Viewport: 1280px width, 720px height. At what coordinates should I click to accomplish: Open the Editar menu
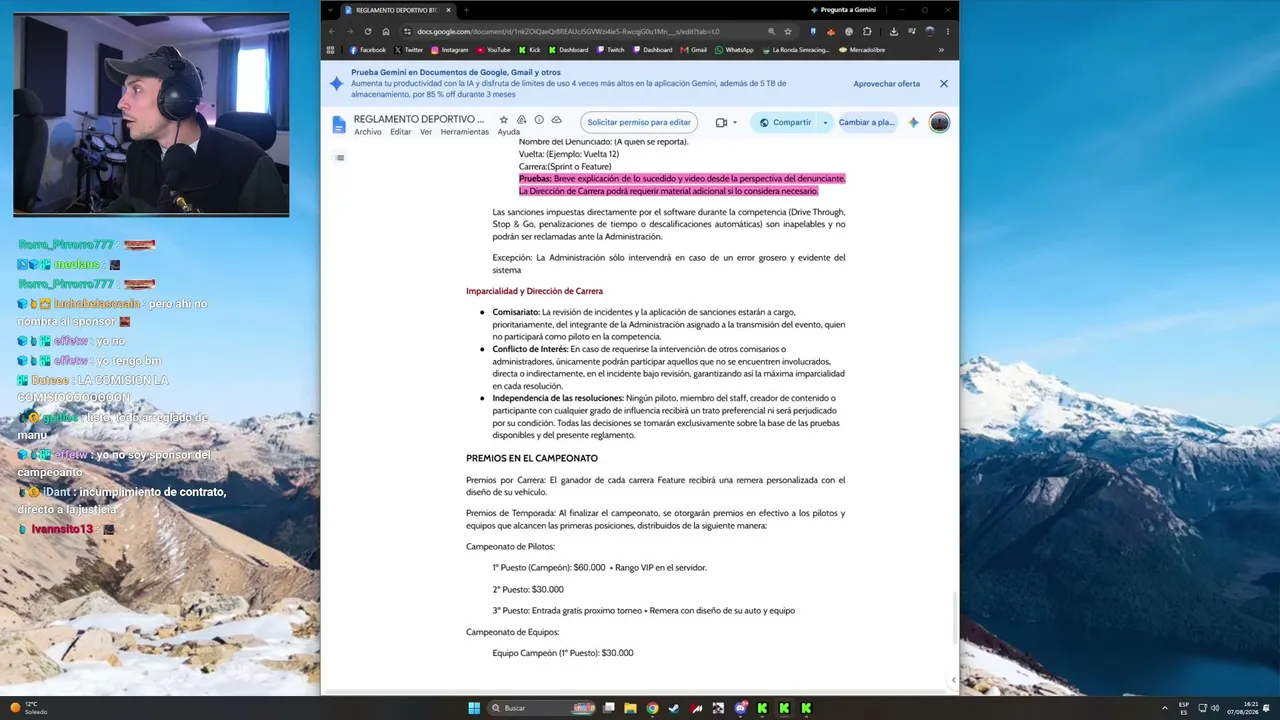400,132
